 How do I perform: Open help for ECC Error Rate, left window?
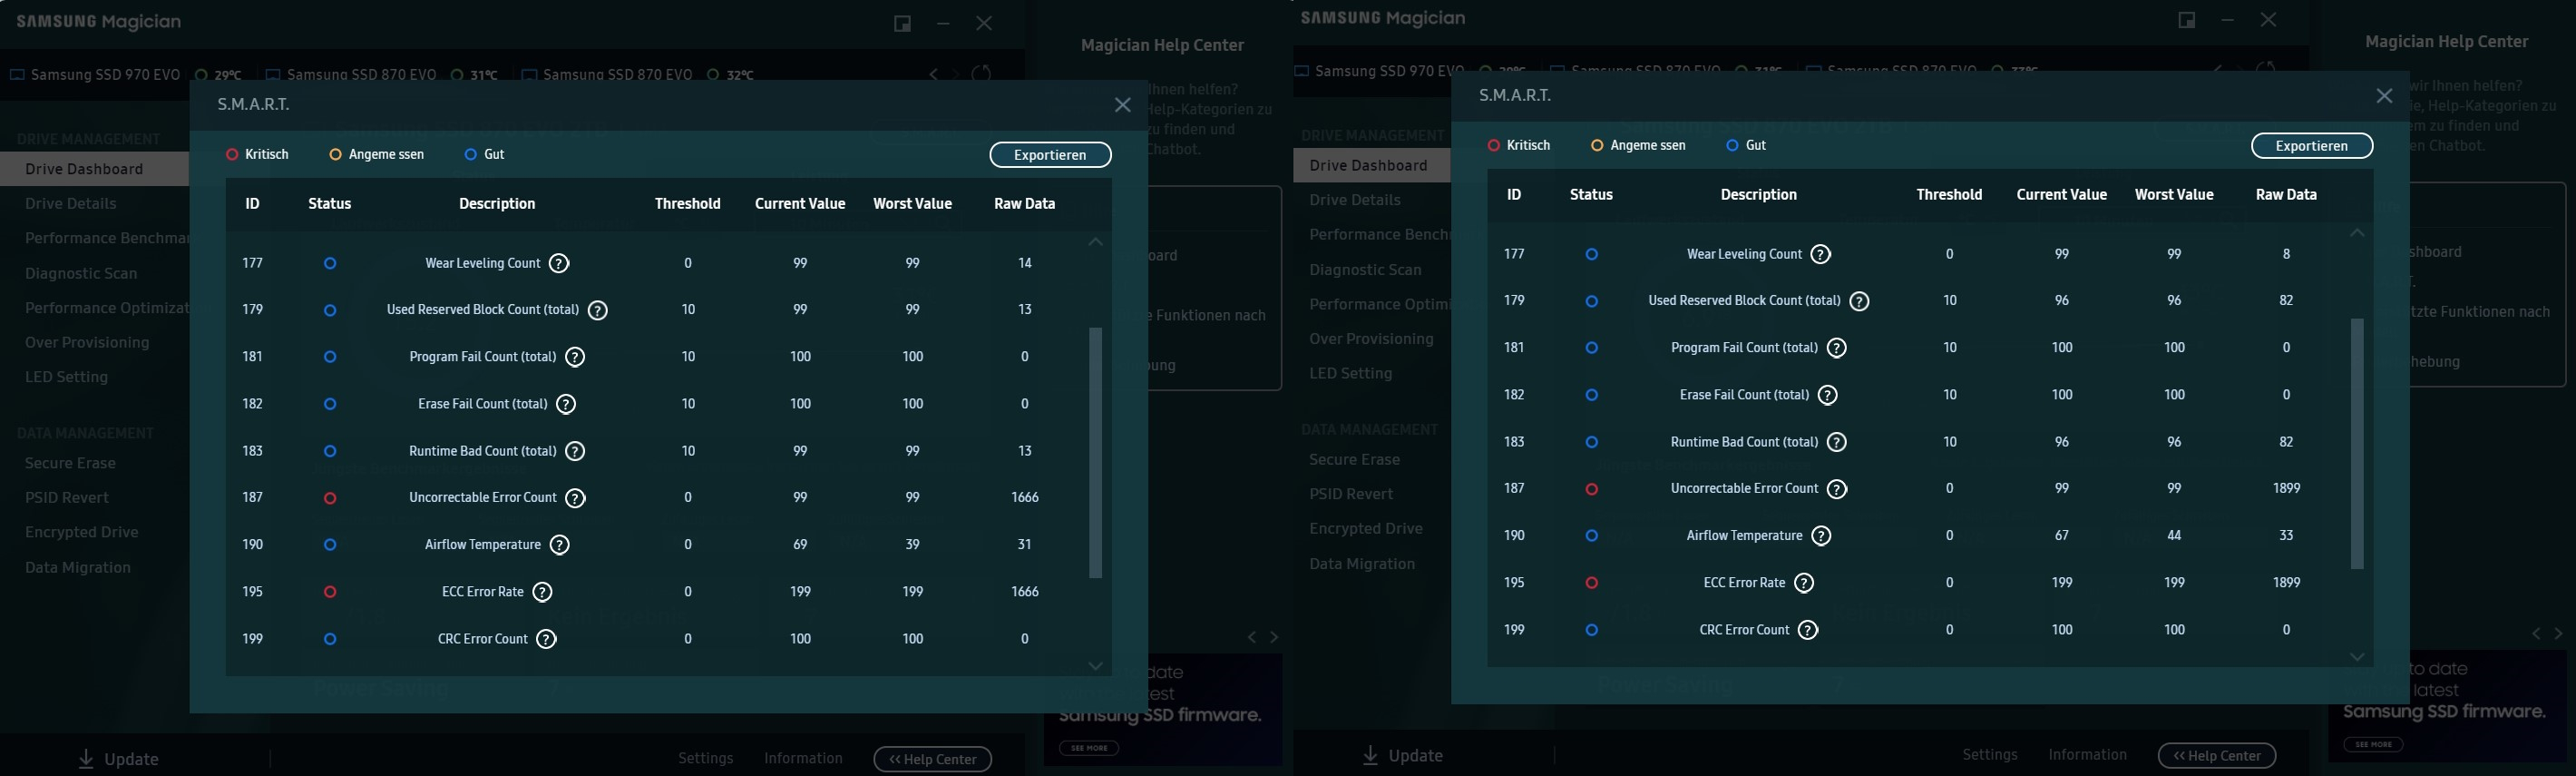(542, 592)
